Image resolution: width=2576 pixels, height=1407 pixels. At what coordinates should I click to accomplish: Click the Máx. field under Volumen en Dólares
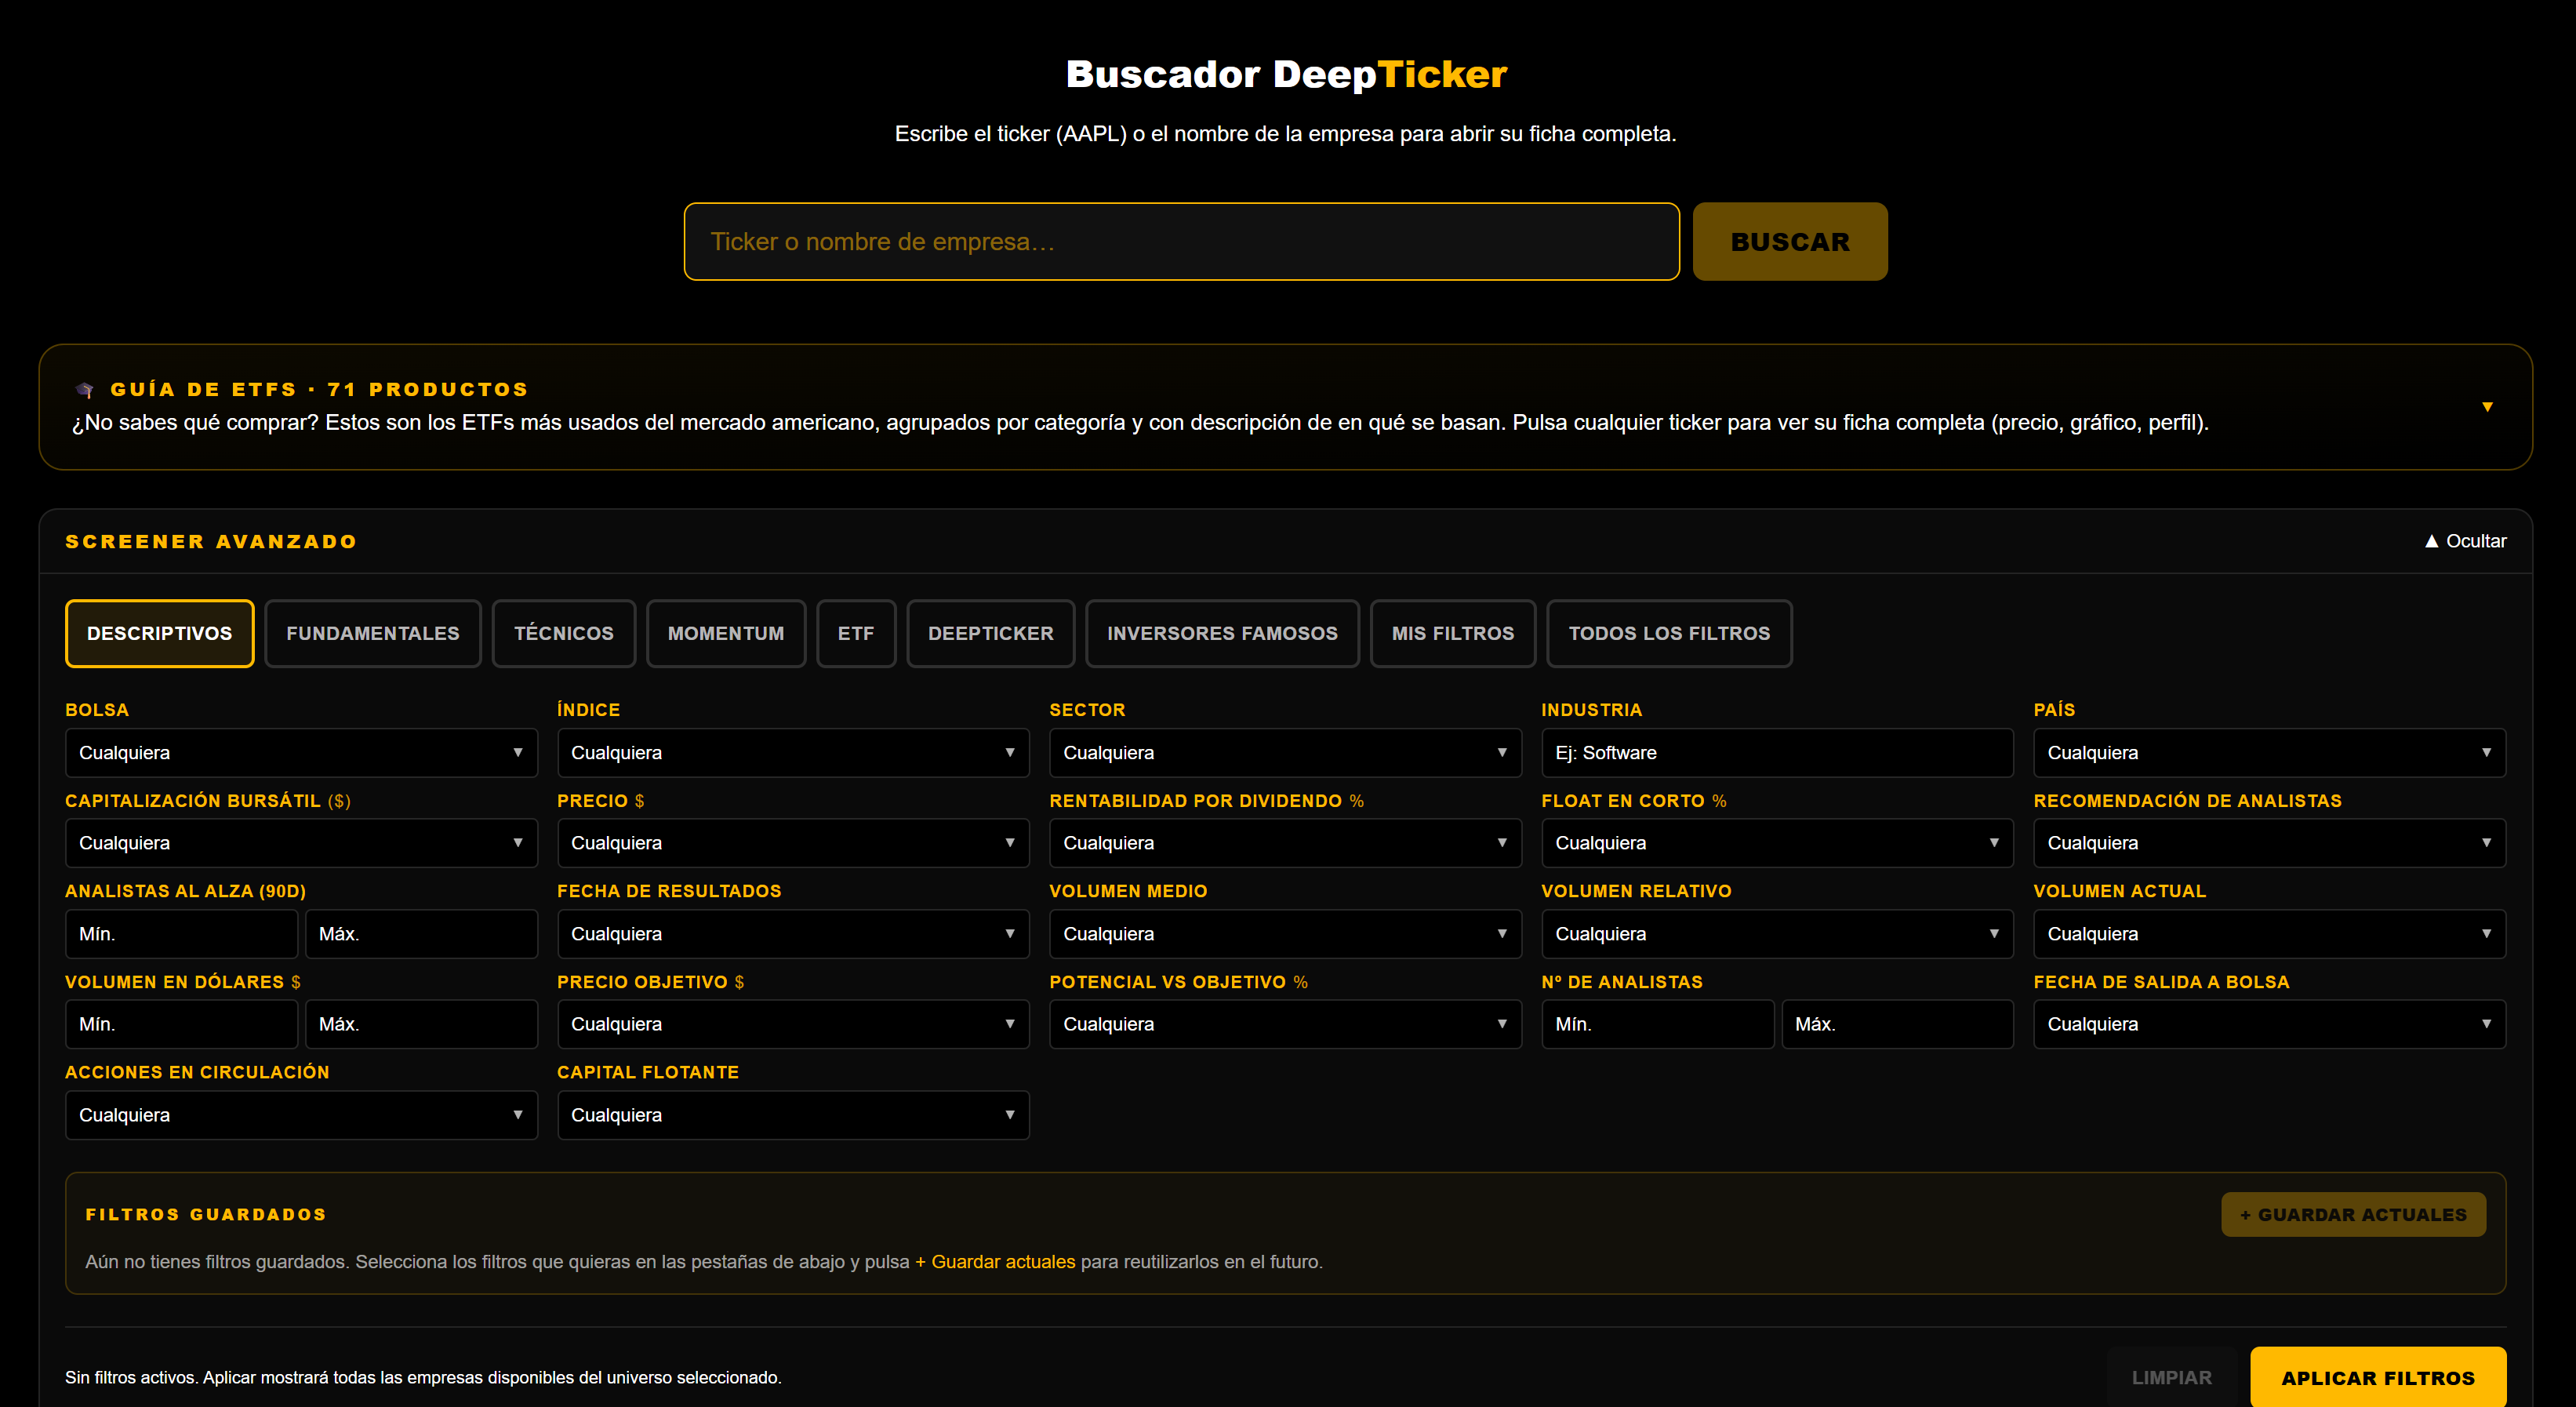pos(421,1024)
